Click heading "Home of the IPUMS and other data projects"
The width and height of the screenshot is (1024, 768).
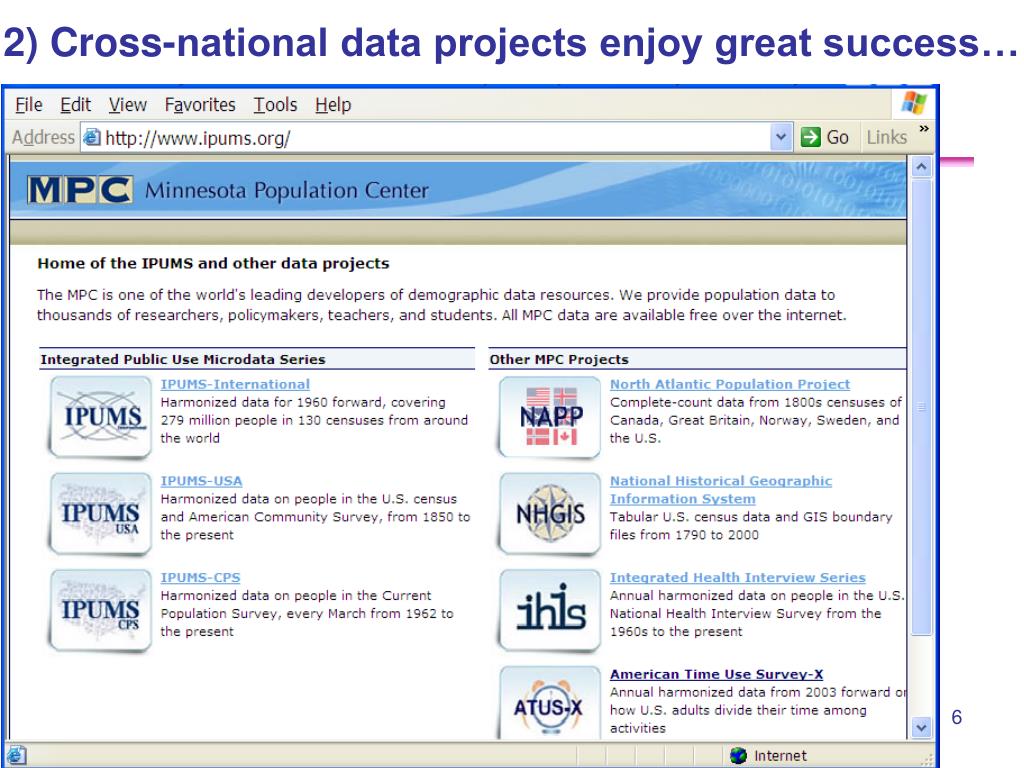point(213,263)
